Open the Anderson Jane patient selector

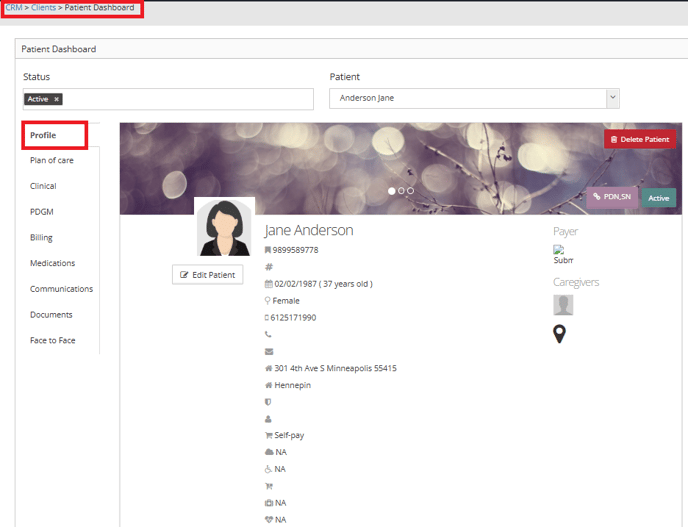point(474,98)
